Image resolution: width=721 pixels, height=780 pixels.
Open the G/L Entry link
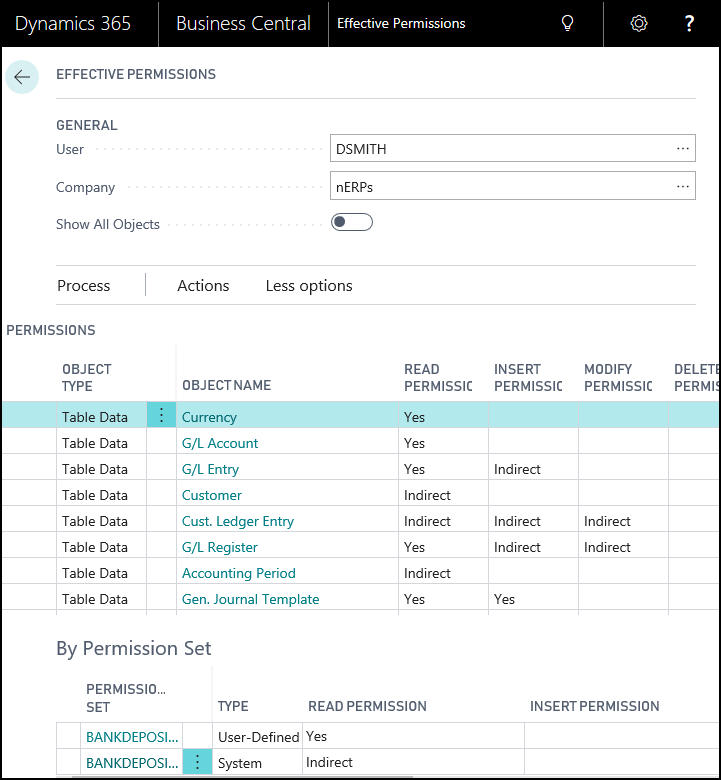(210, 469)
